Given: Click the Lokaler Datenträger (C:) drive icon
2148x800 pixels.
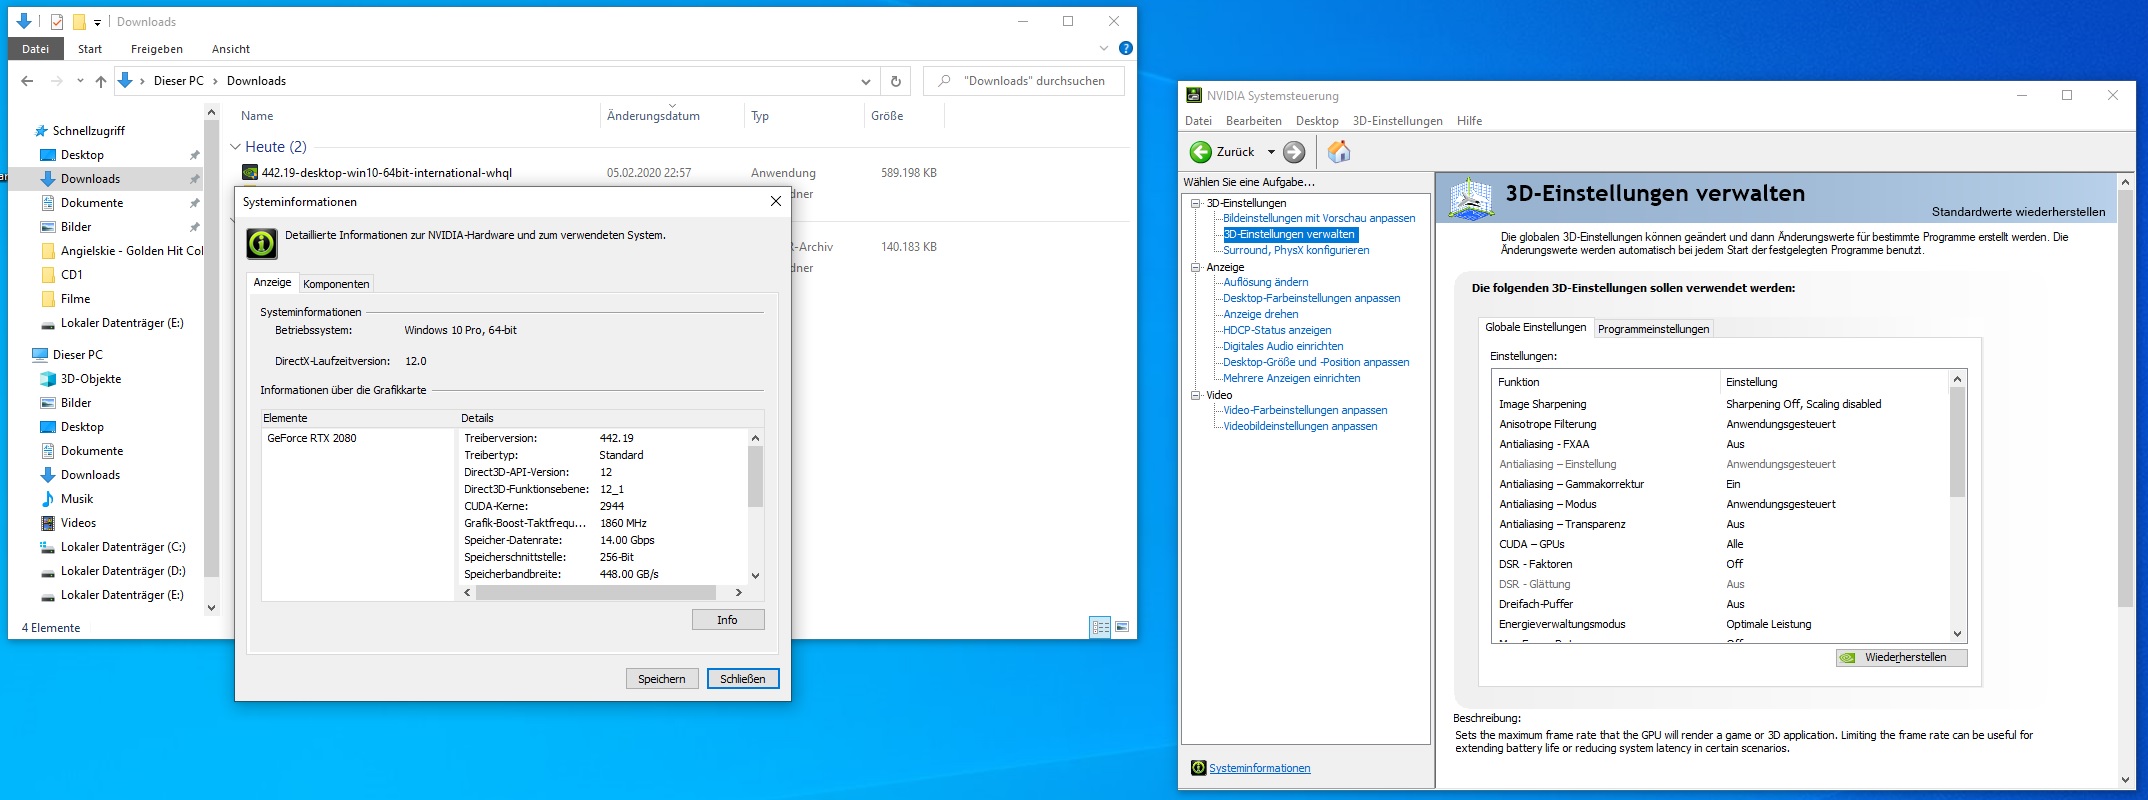Looking at the screenshot, I should pos(47,547).
